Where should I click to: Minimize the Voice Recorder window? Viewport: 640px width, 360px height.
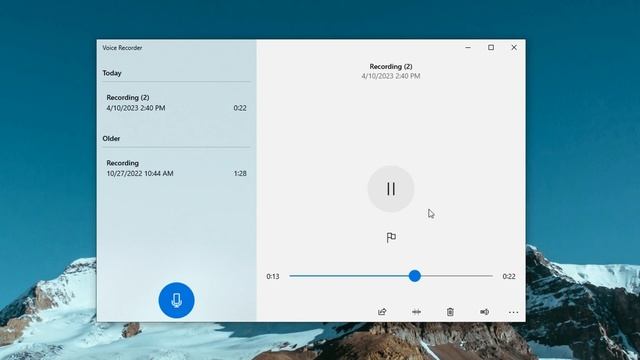tap(468, 47)
